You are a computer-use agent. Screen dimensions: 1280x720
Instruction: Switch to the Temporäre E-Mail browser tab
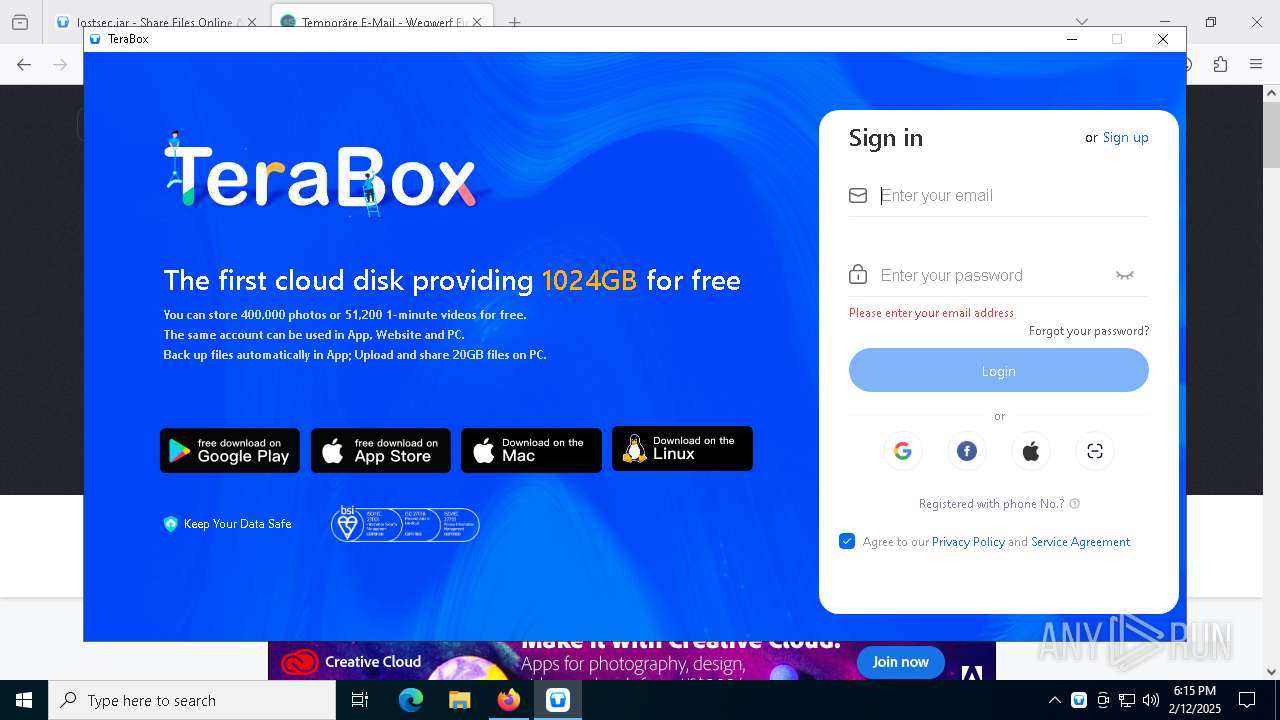pyautogui.click(x=383, y=22)
